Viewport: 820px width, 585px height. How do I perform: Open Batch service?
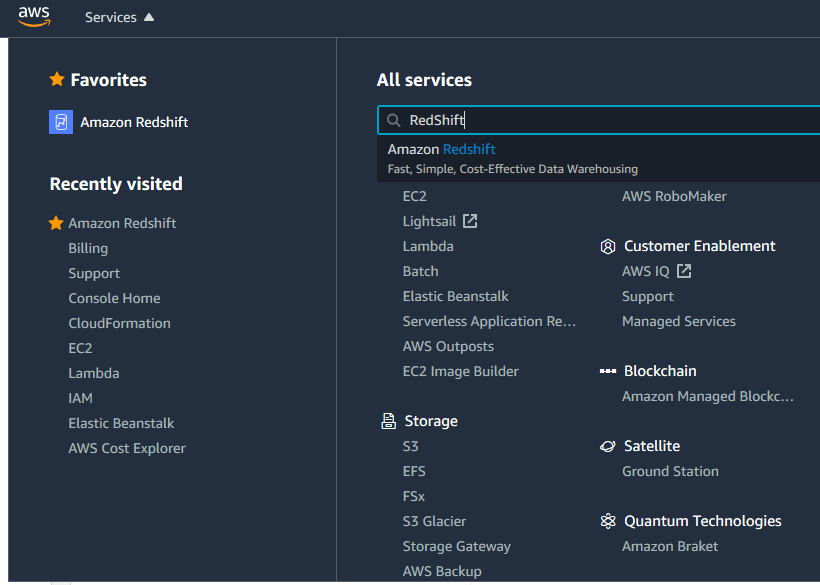coord(420,272)
